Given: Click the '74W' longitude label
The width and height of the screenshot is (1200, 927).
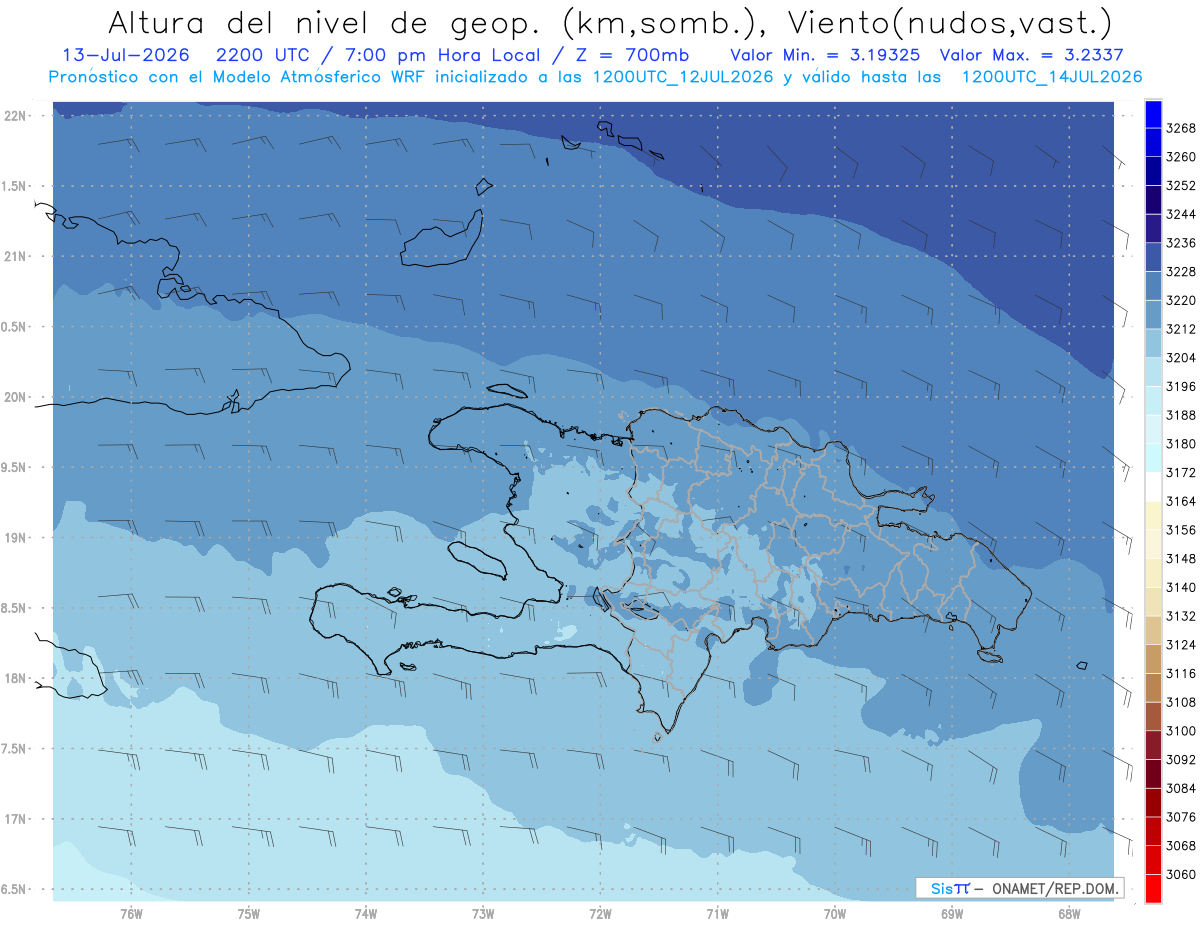Looking at the screenshot, I should coord(366,913).
